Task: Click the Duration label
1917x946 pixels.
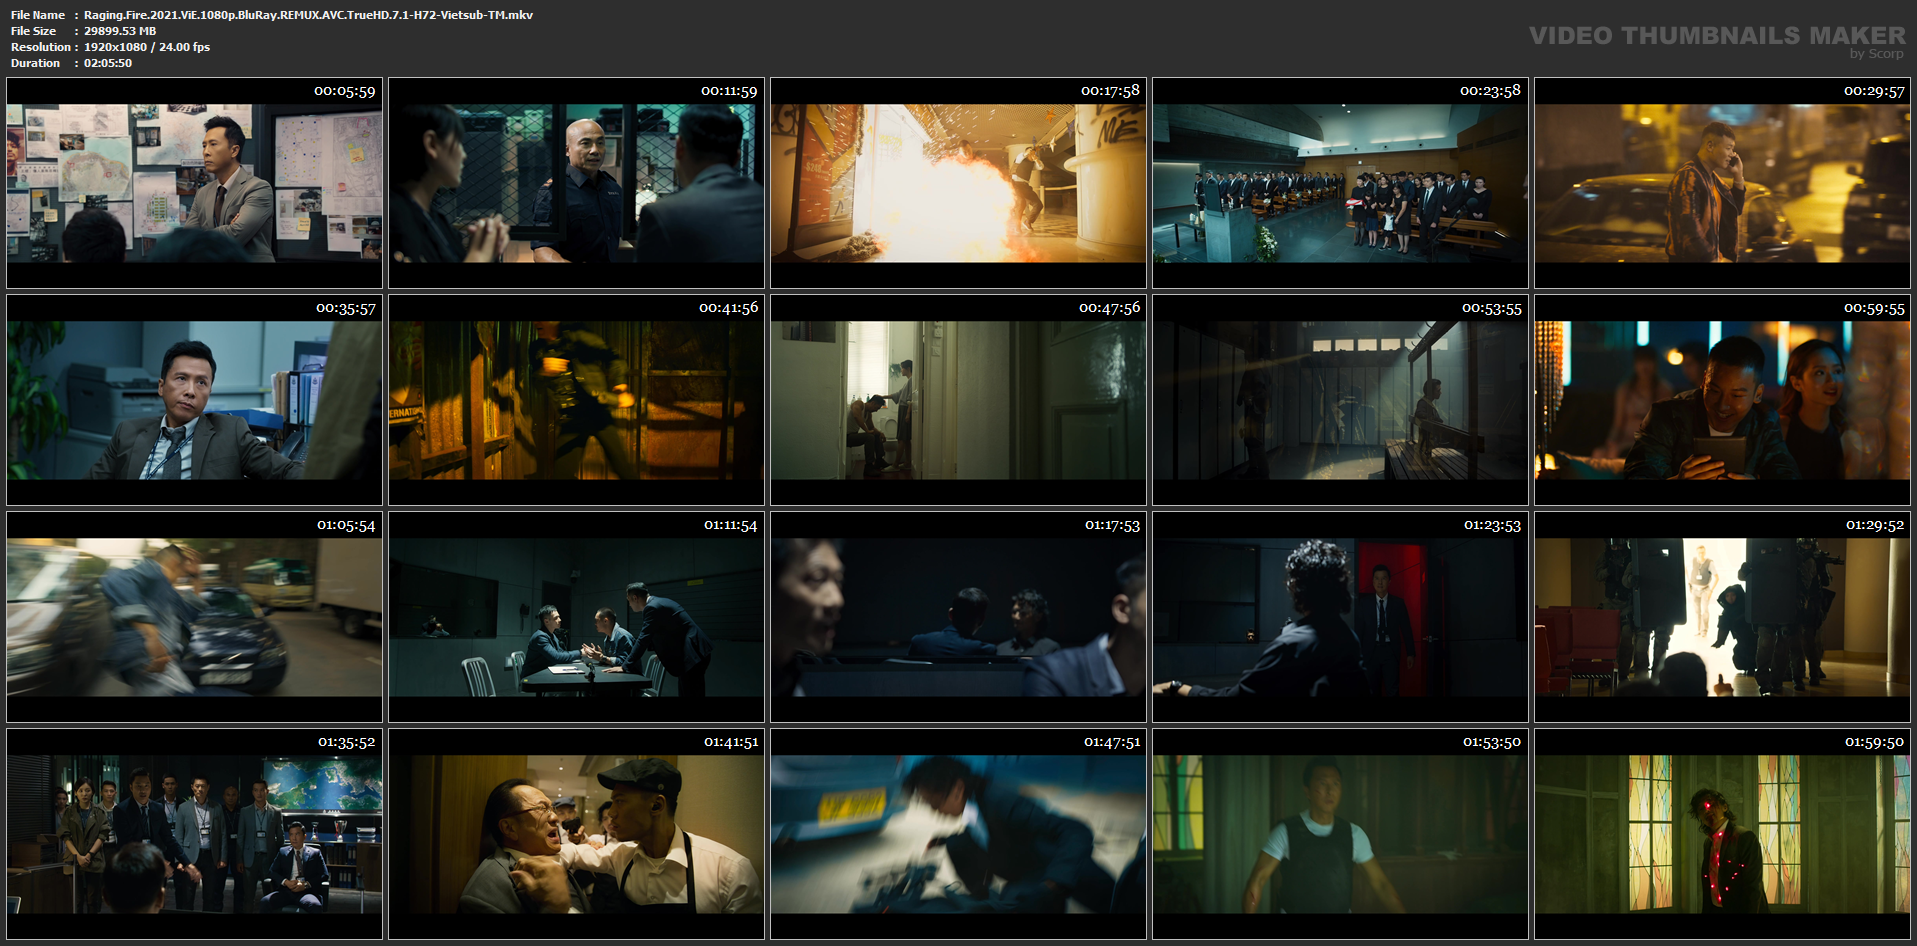Action: pos(36,63)
